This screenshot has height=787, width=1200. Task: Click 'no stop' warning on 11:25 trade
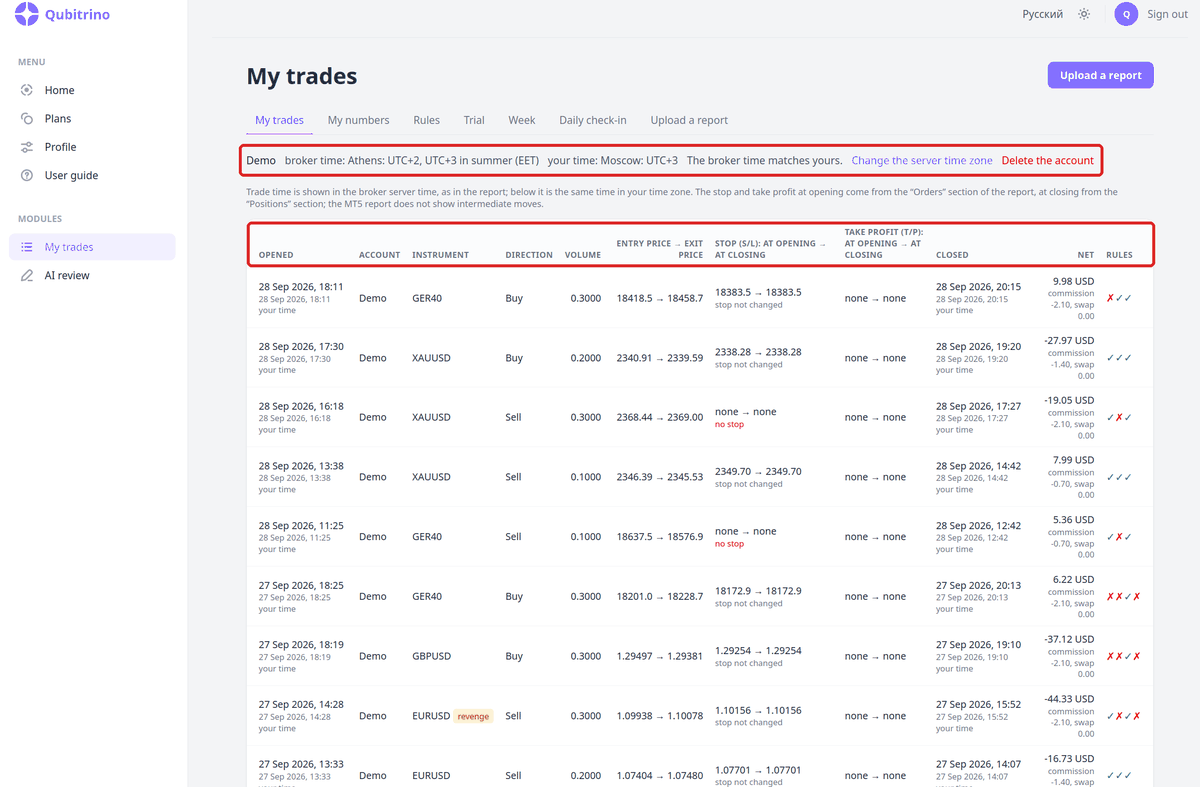729,544
